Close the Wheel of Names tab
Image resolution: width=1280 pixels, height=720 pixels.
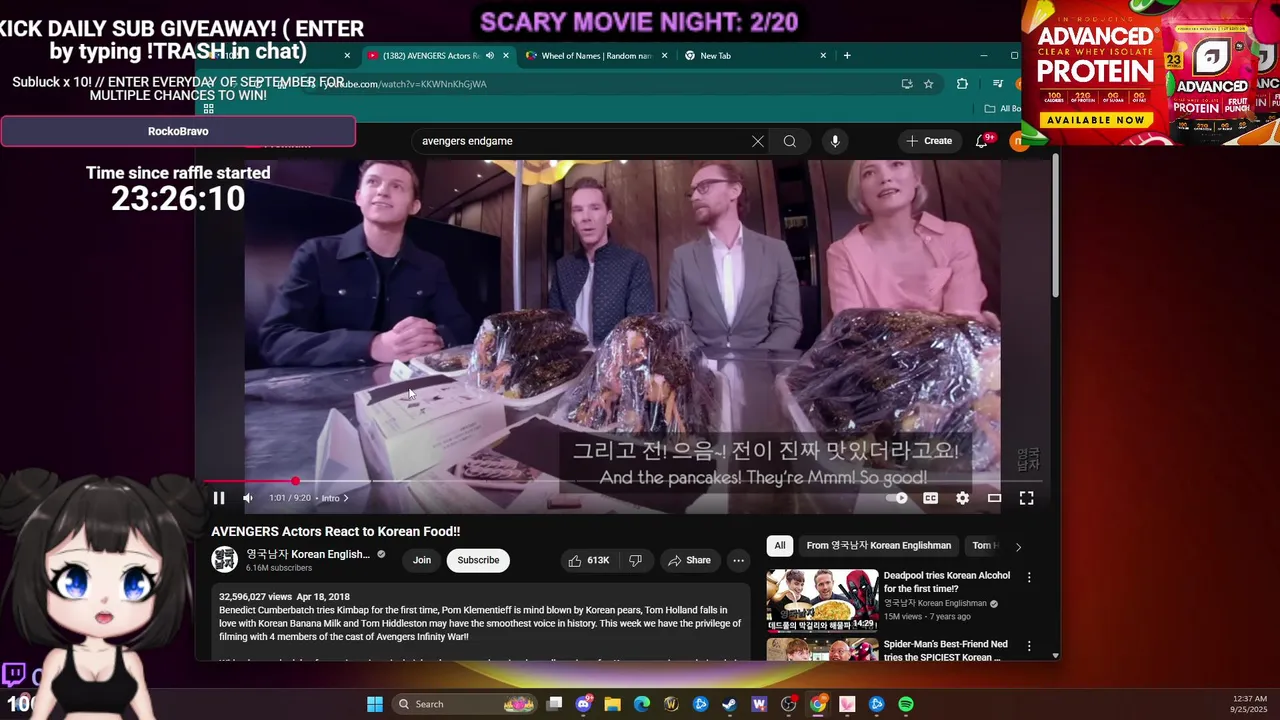[664, 56]
